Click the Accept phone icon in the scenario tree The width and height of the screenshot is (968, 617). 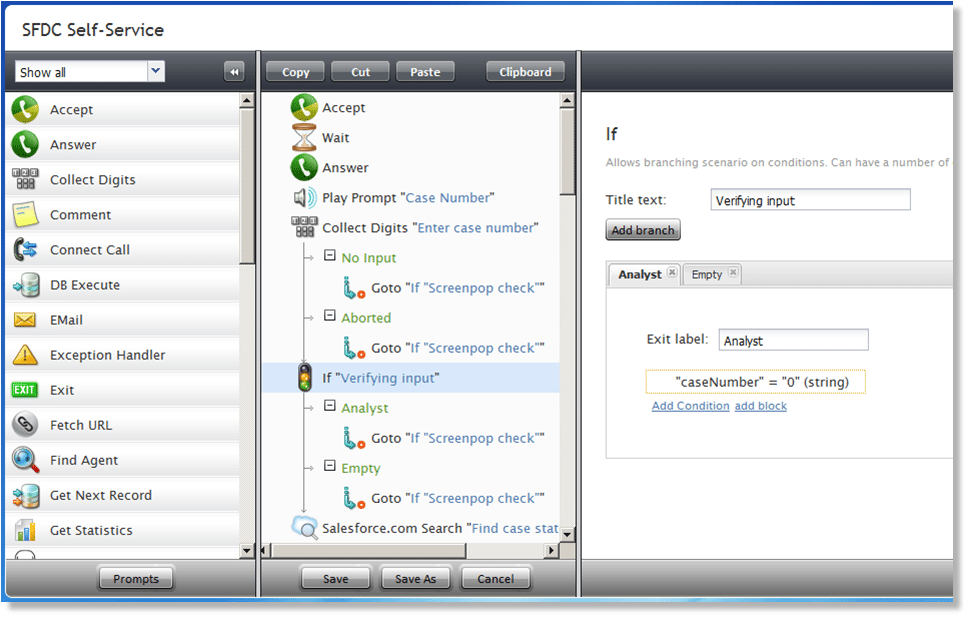(304, 107)
